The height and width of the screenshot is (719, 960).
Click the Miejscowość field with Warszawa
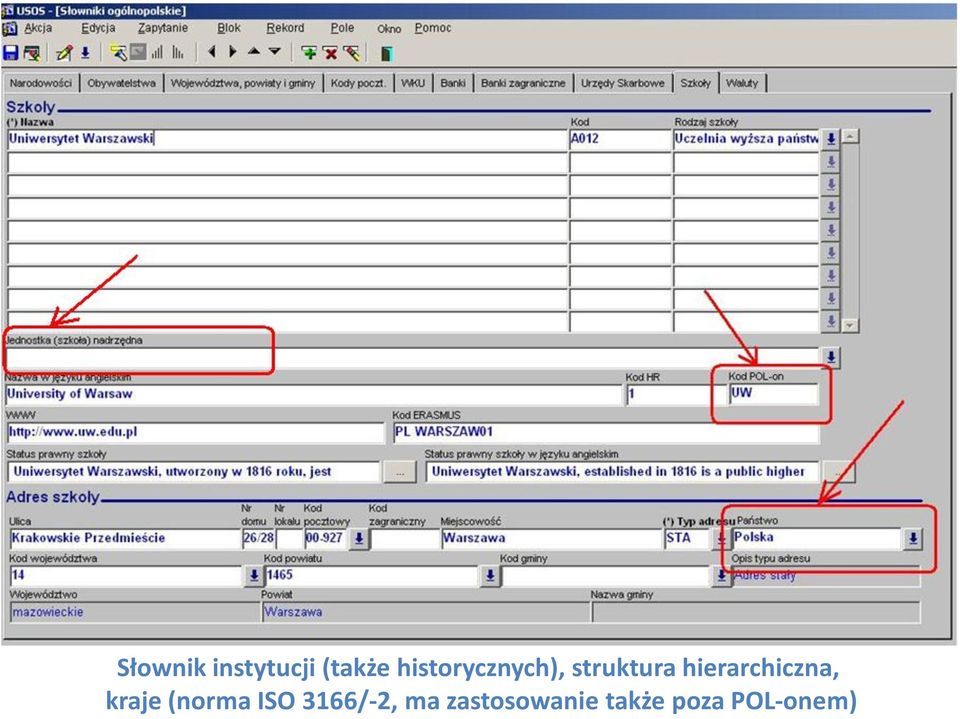coord(550,539)
